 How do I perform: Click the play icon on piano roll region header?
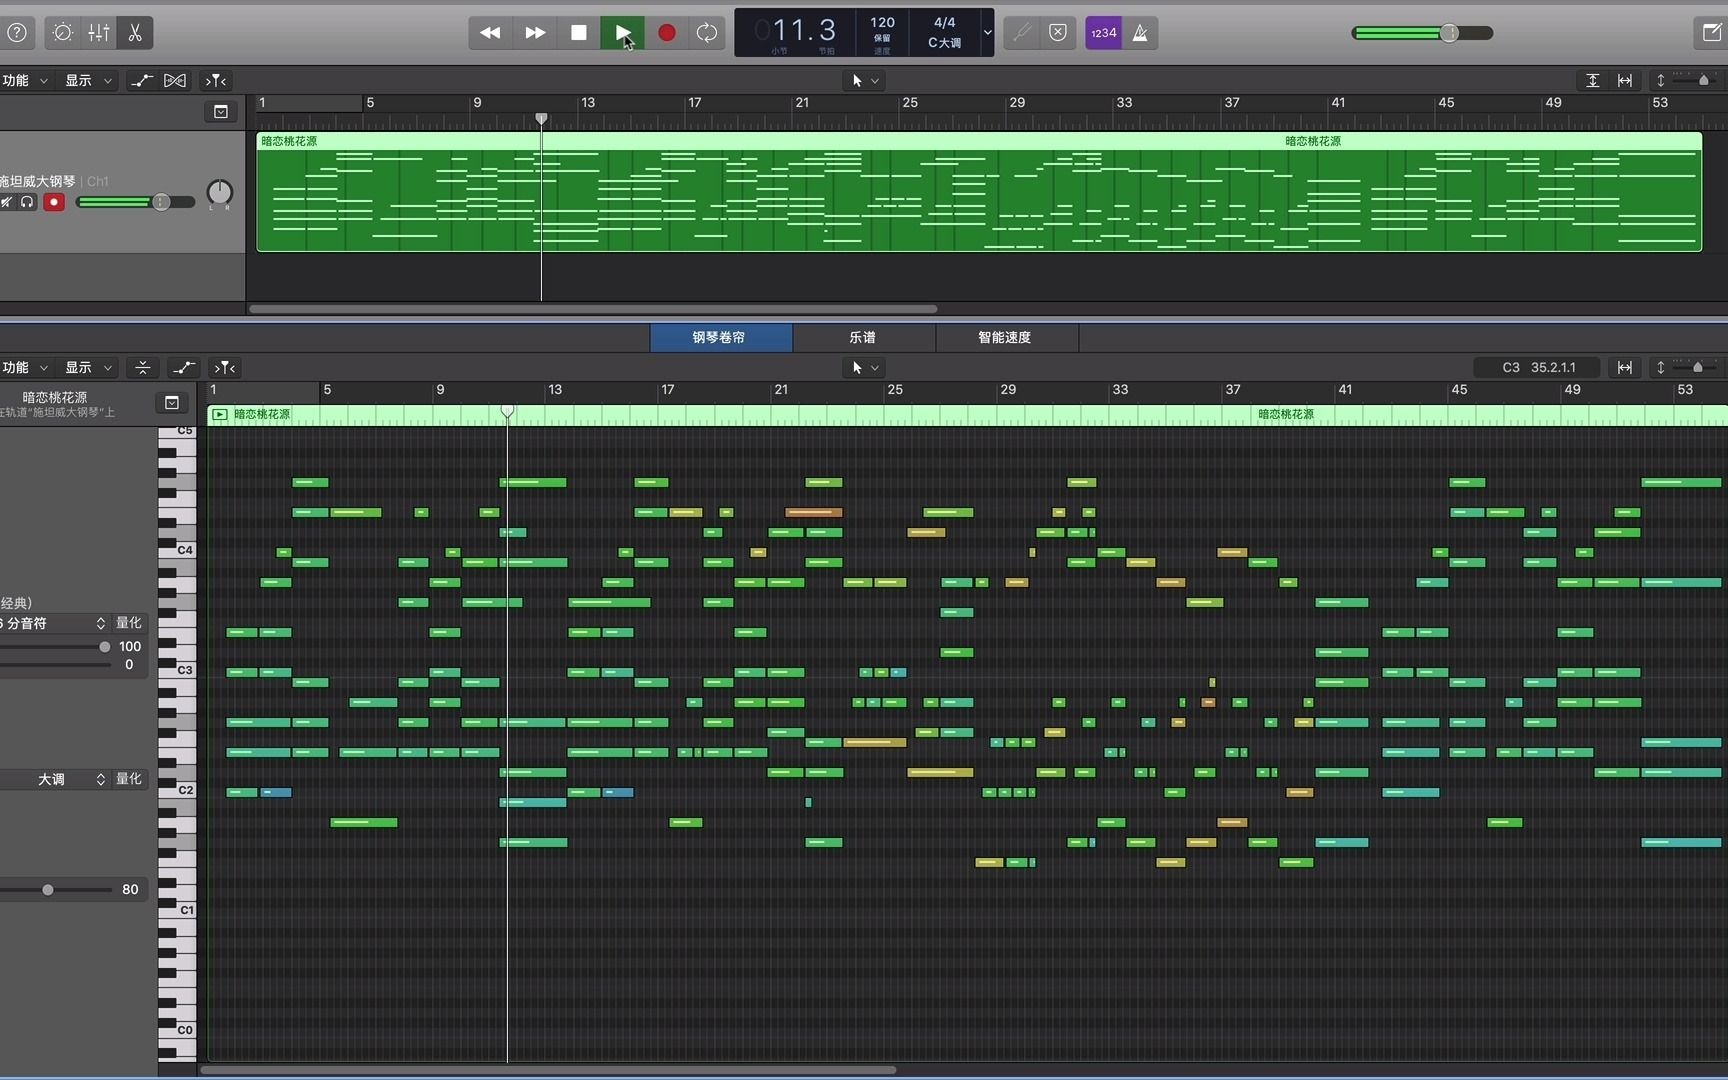[x=219, y=414]
